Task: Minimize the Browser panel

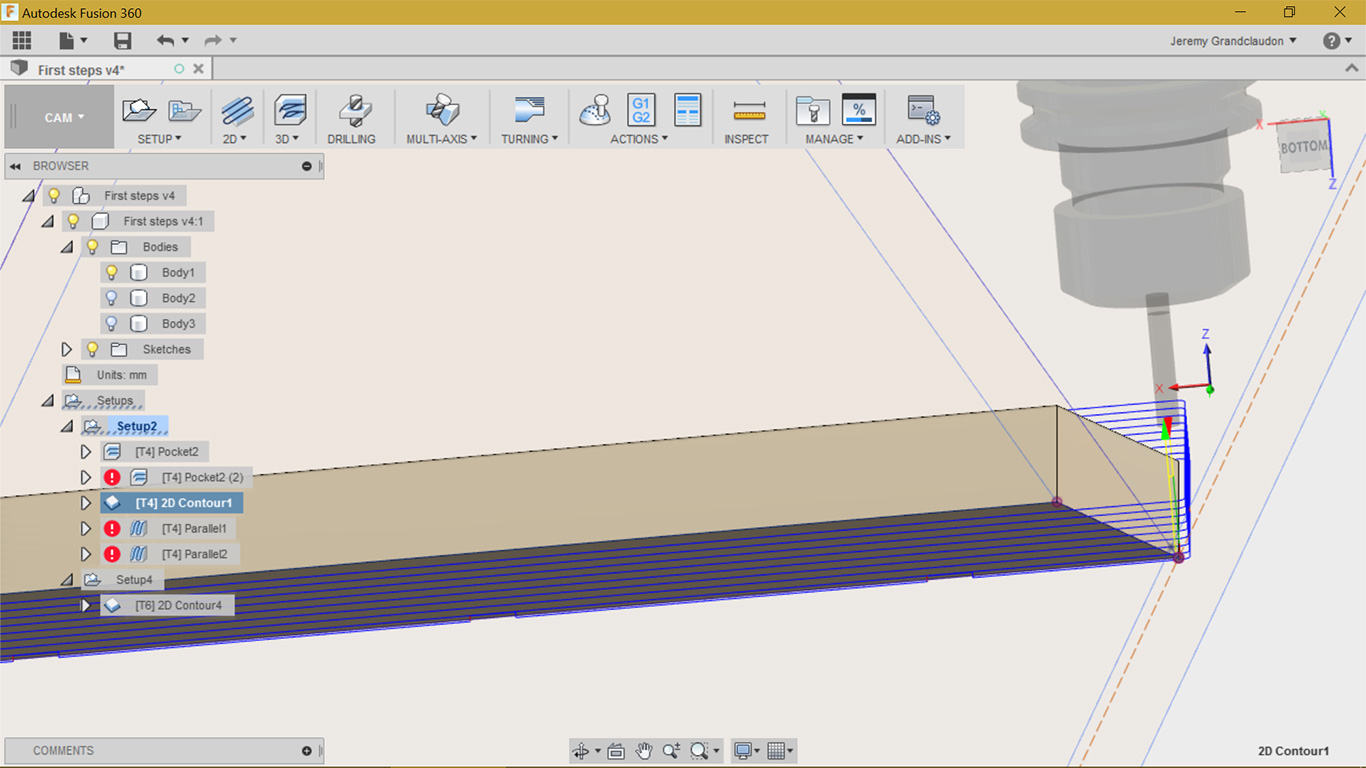Action: tap(307, 166)
